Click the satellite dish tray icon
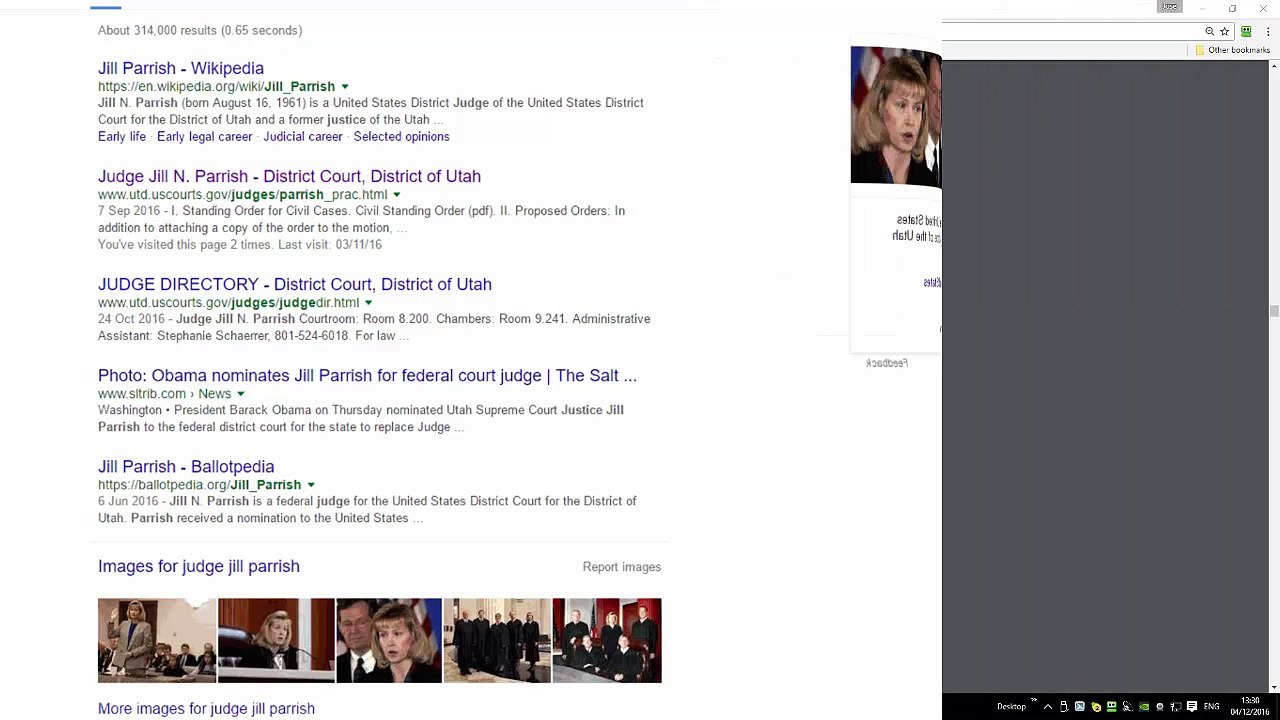This screenshot has height=720, width=1280. coord(1128,706)
